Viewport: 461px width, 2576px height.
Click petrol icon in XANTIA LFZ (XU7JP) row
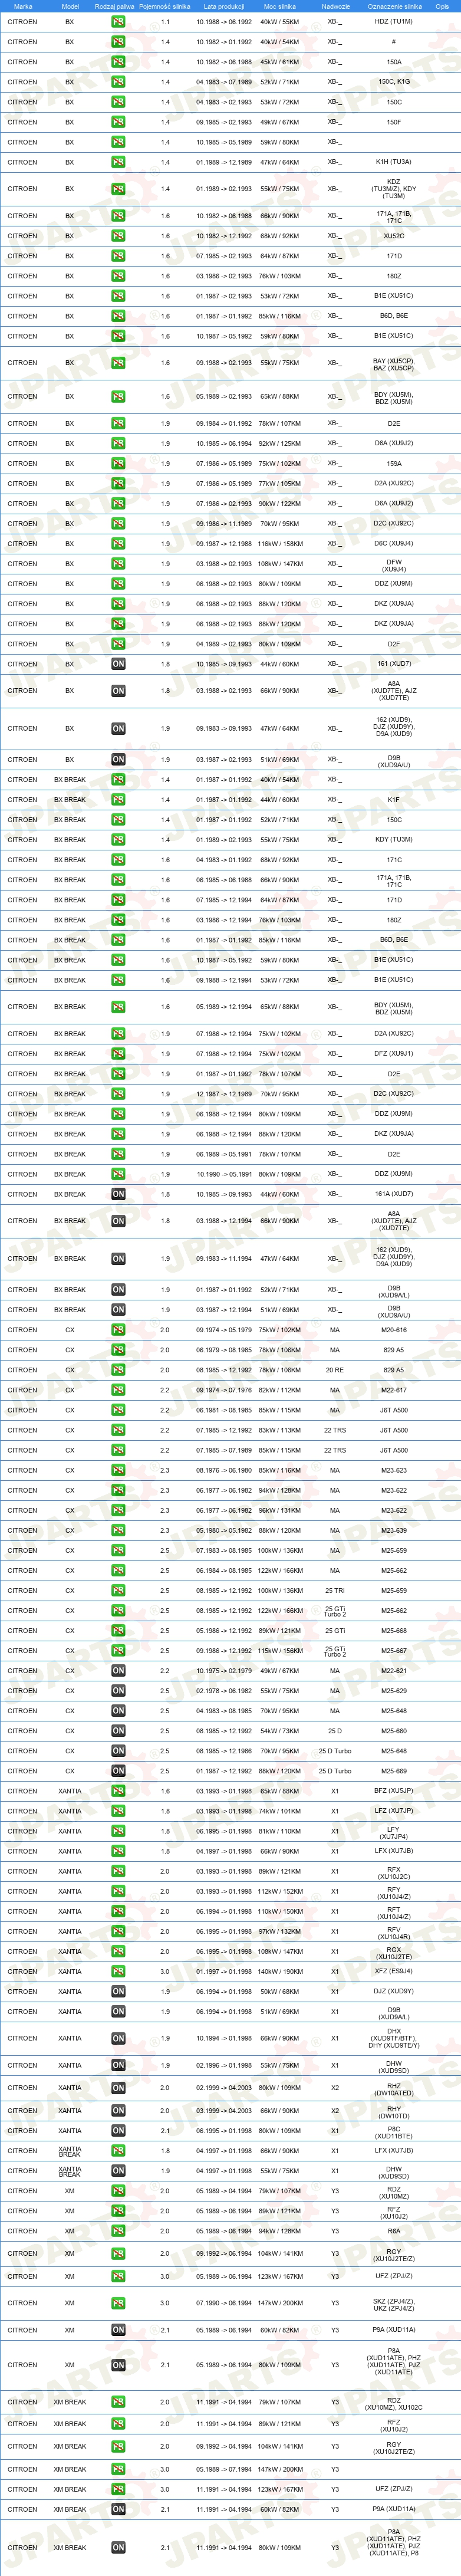(x=118, y=1811)
